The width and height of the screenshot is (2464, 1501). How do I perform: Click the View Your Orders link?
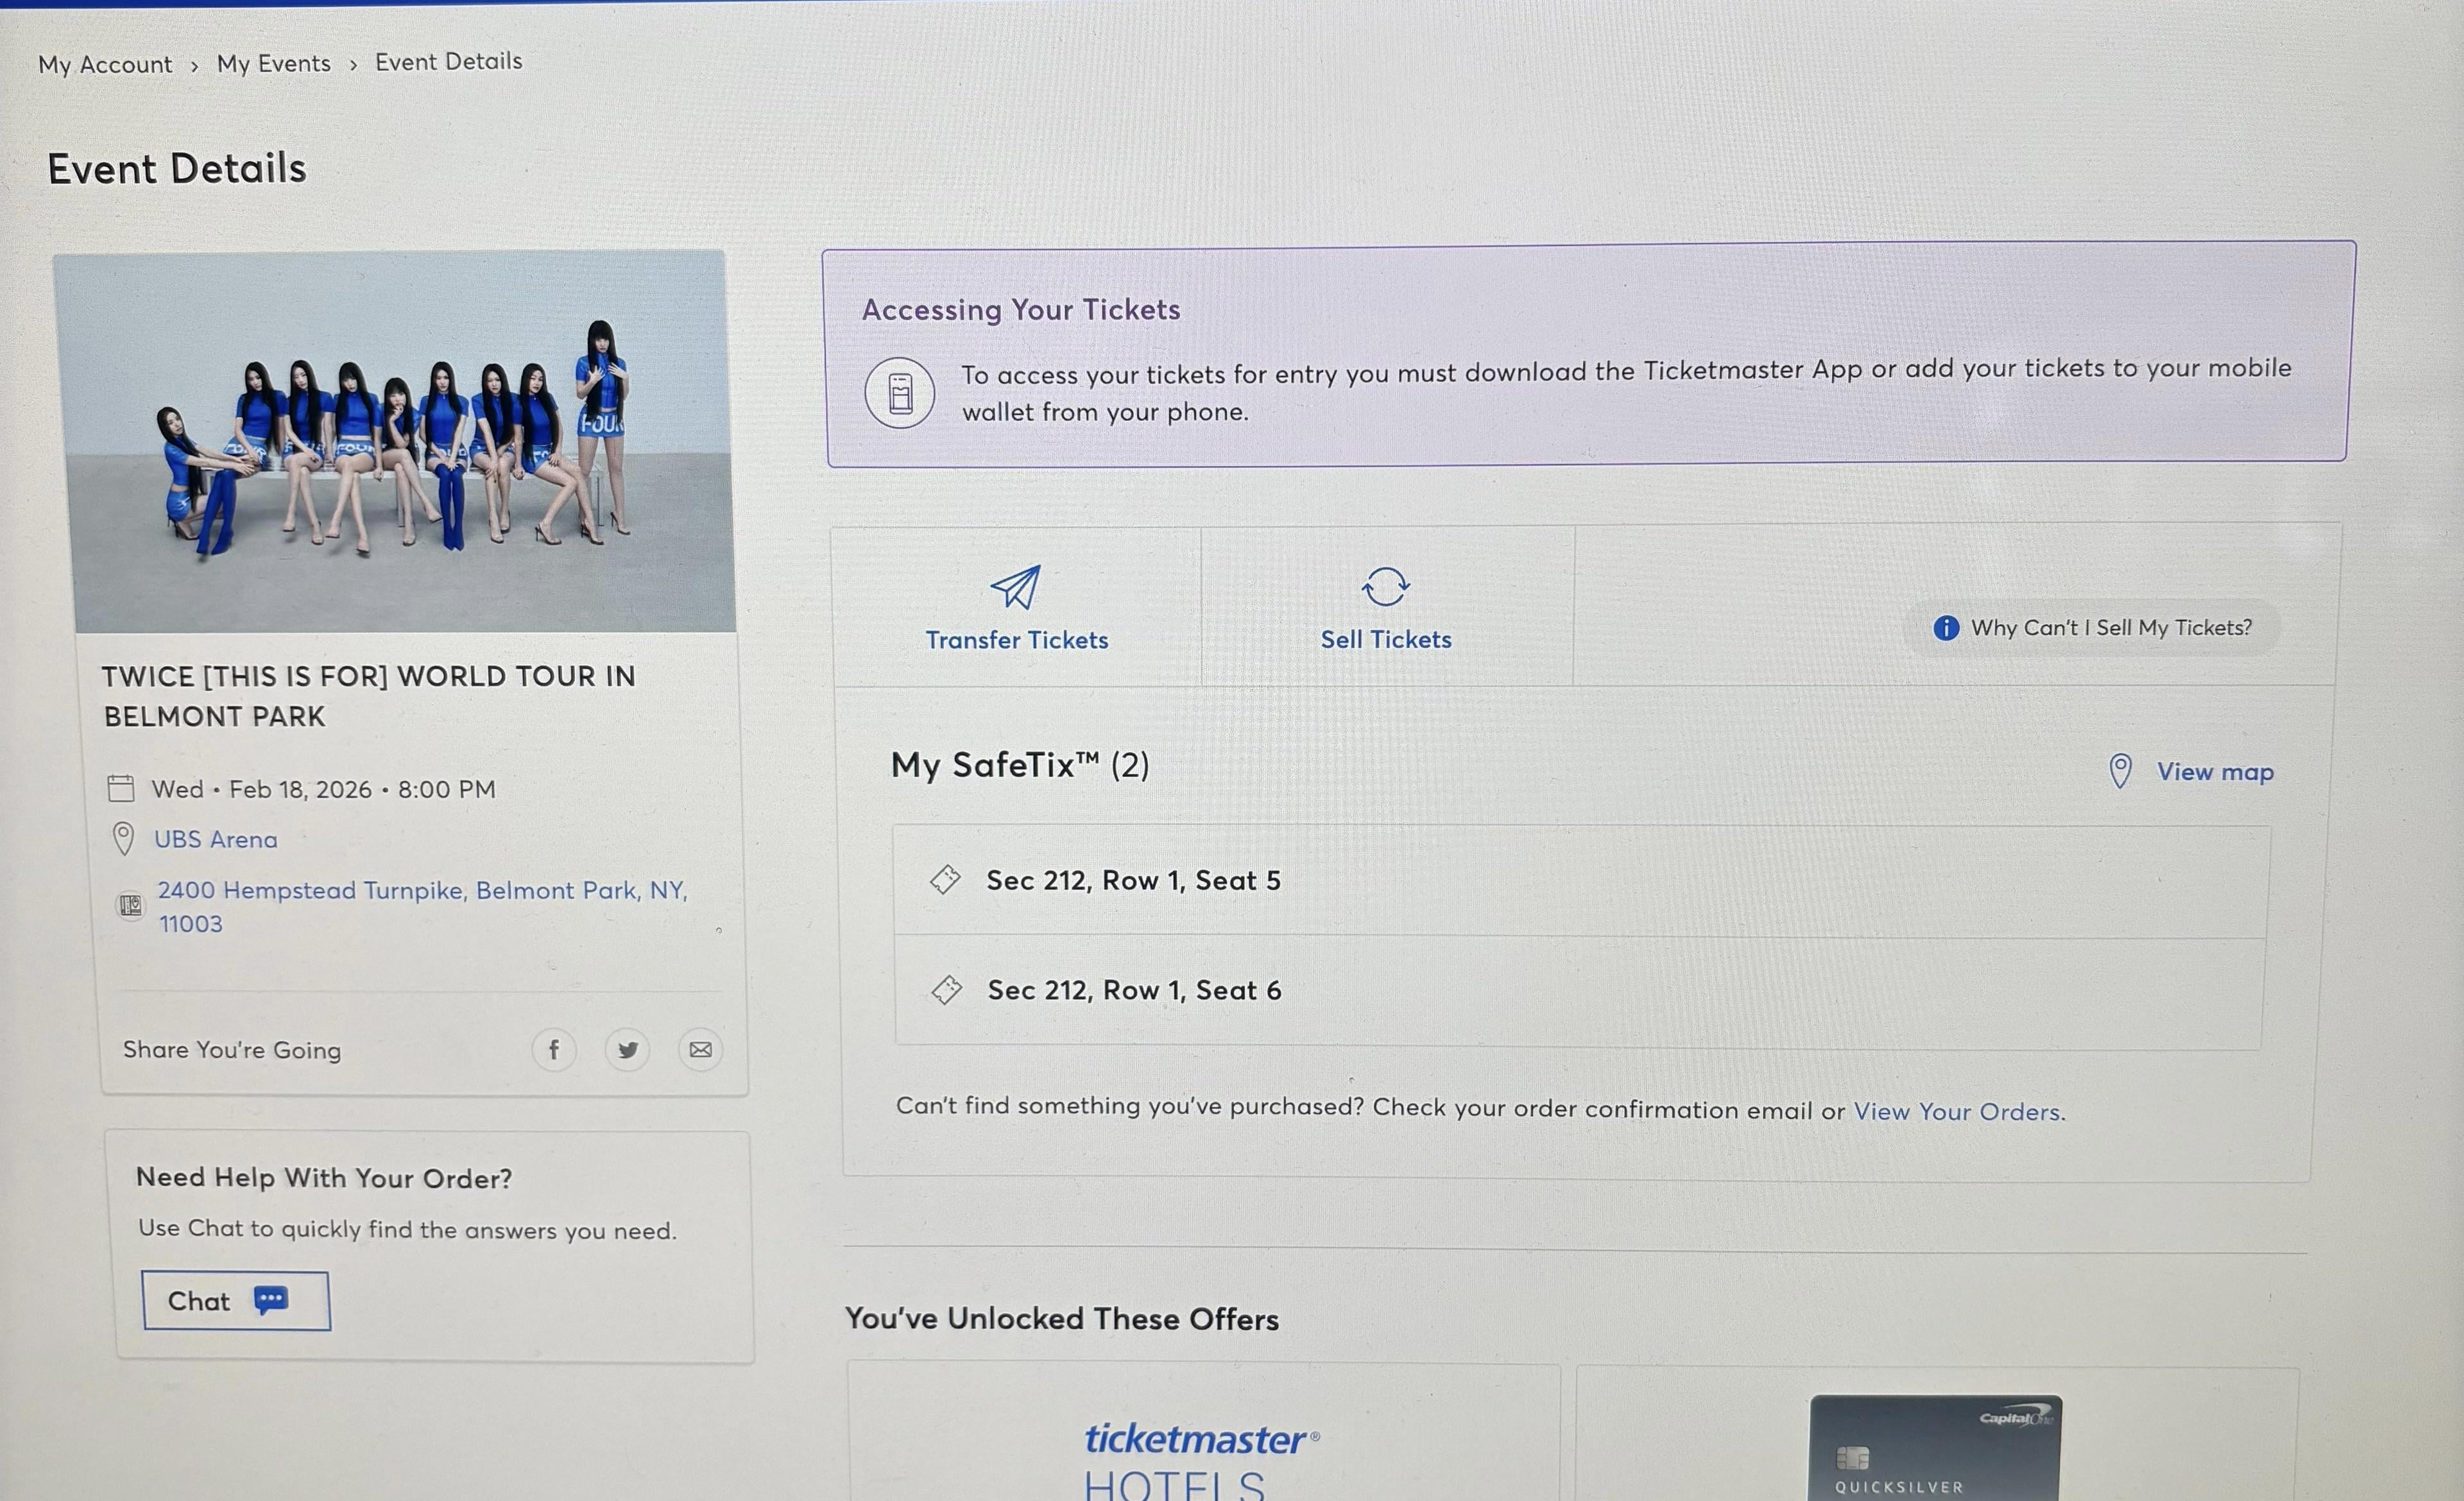pyautogui.click(x=1957, y=1112)
